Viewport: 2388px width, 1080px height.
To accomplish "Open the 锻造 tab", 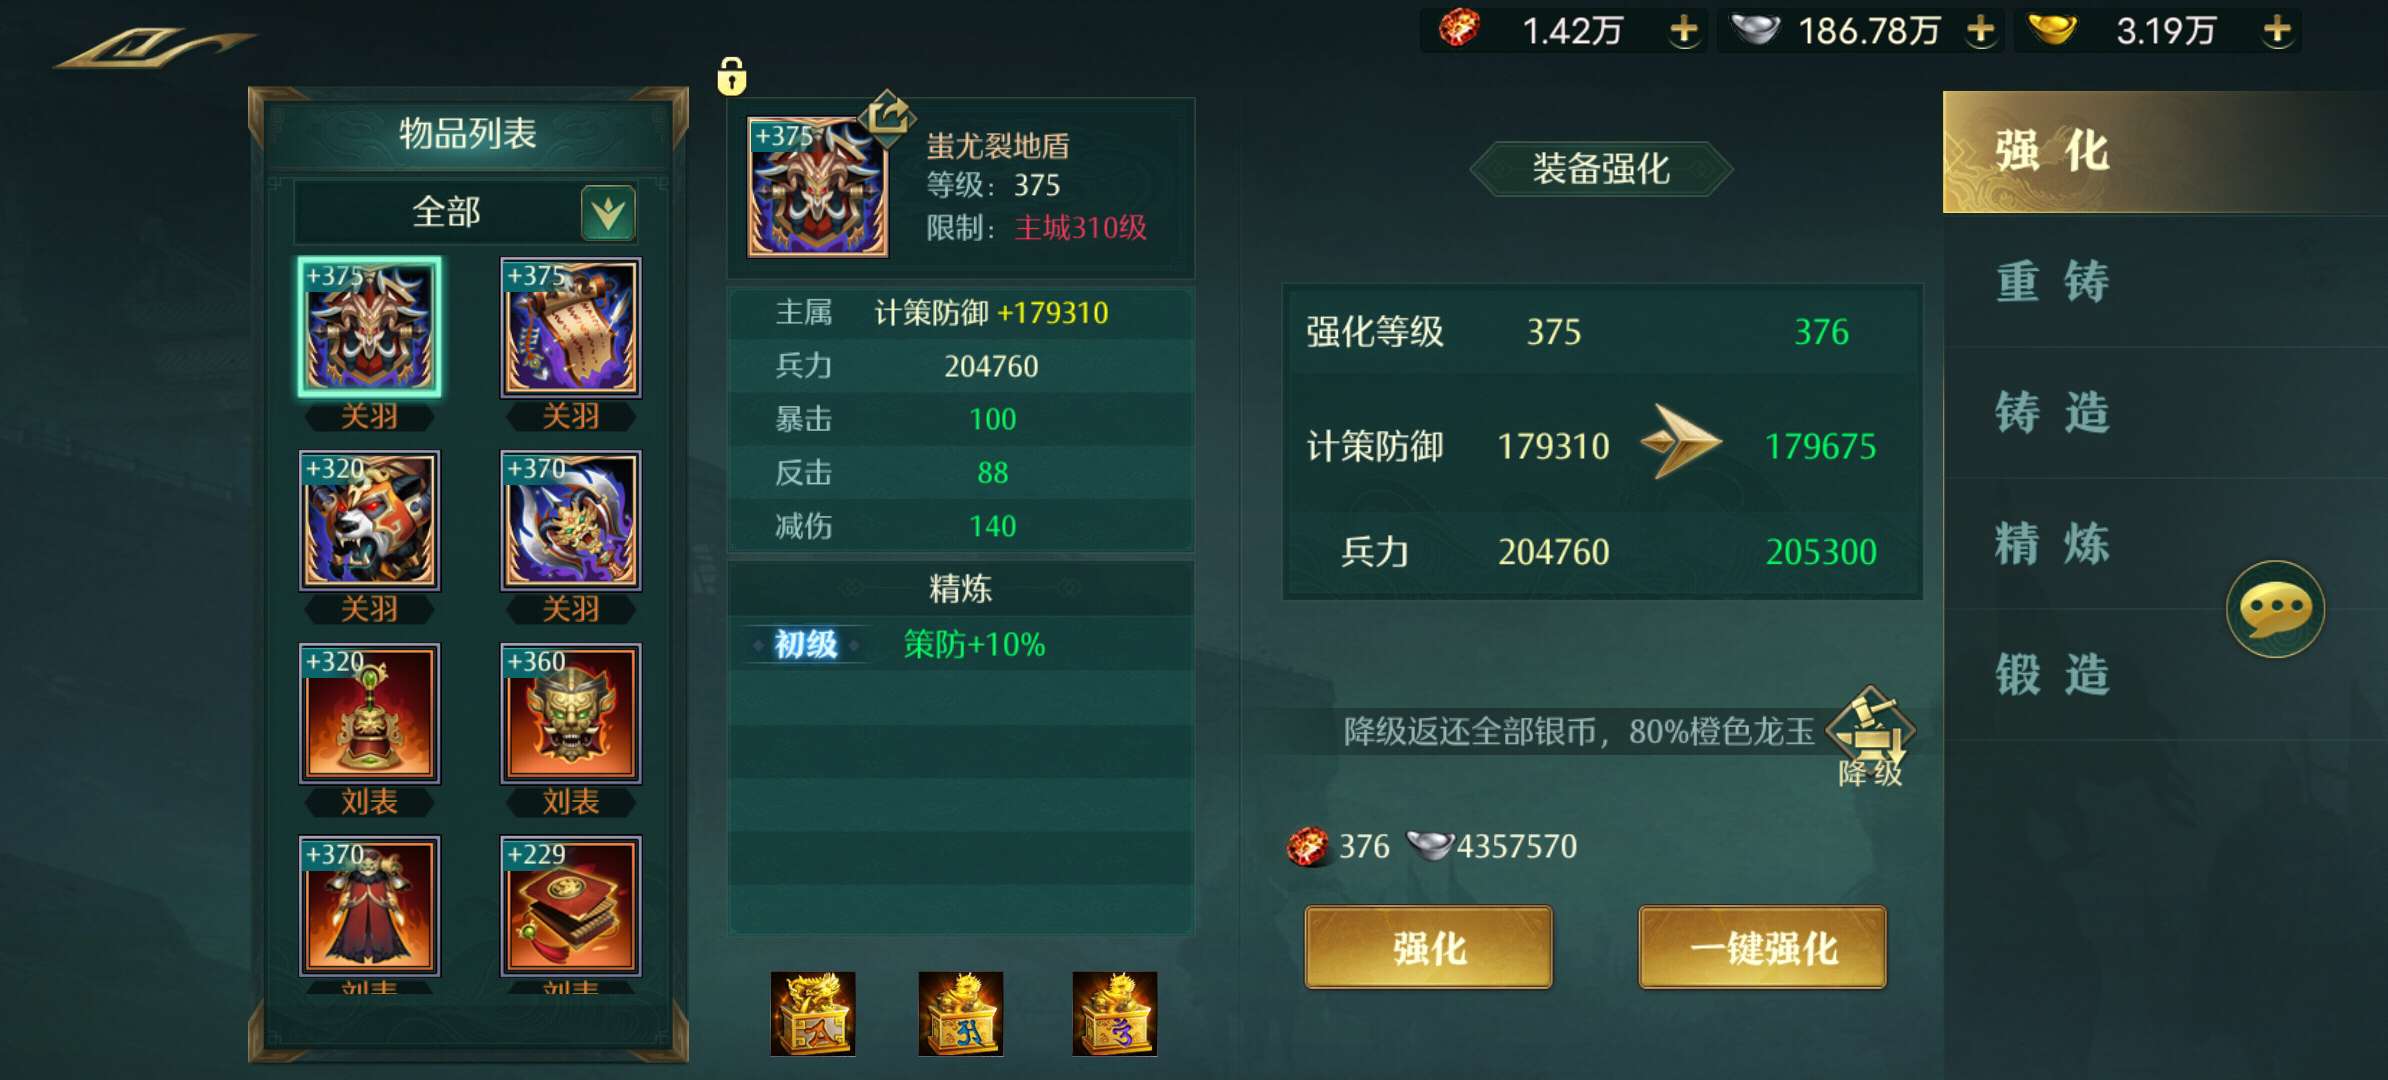I will 2052,675.
